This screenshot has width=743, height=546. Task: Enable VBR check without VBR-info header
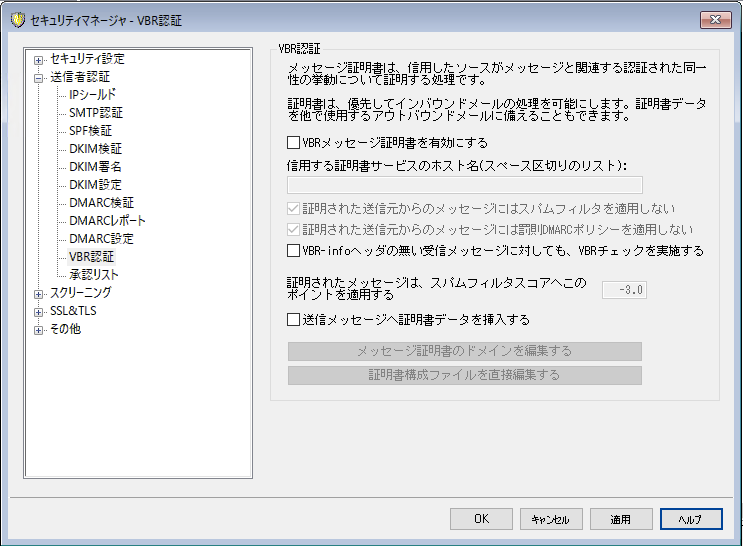(x=293, y=251)
